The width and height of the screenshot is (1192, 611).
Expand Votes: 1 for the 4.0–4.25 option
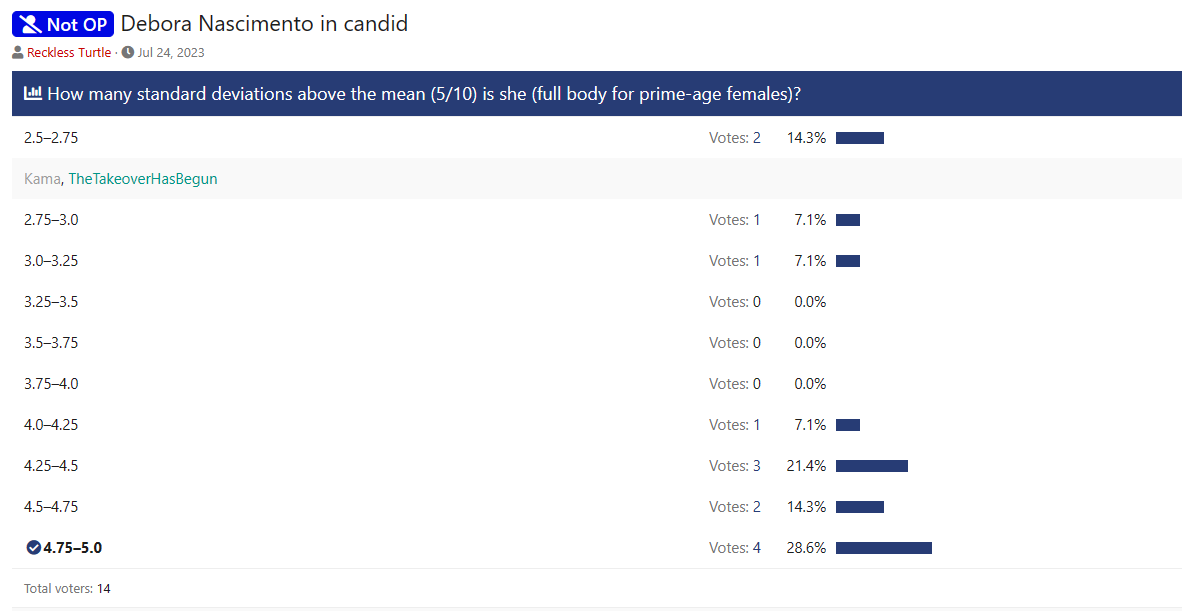coord(734,425)
